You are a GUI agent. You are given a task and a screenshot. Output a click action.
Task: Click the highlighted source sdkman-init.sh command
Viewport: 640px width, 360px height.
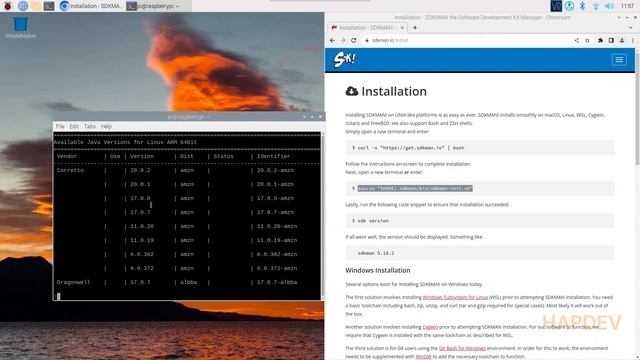click(415, 189)
